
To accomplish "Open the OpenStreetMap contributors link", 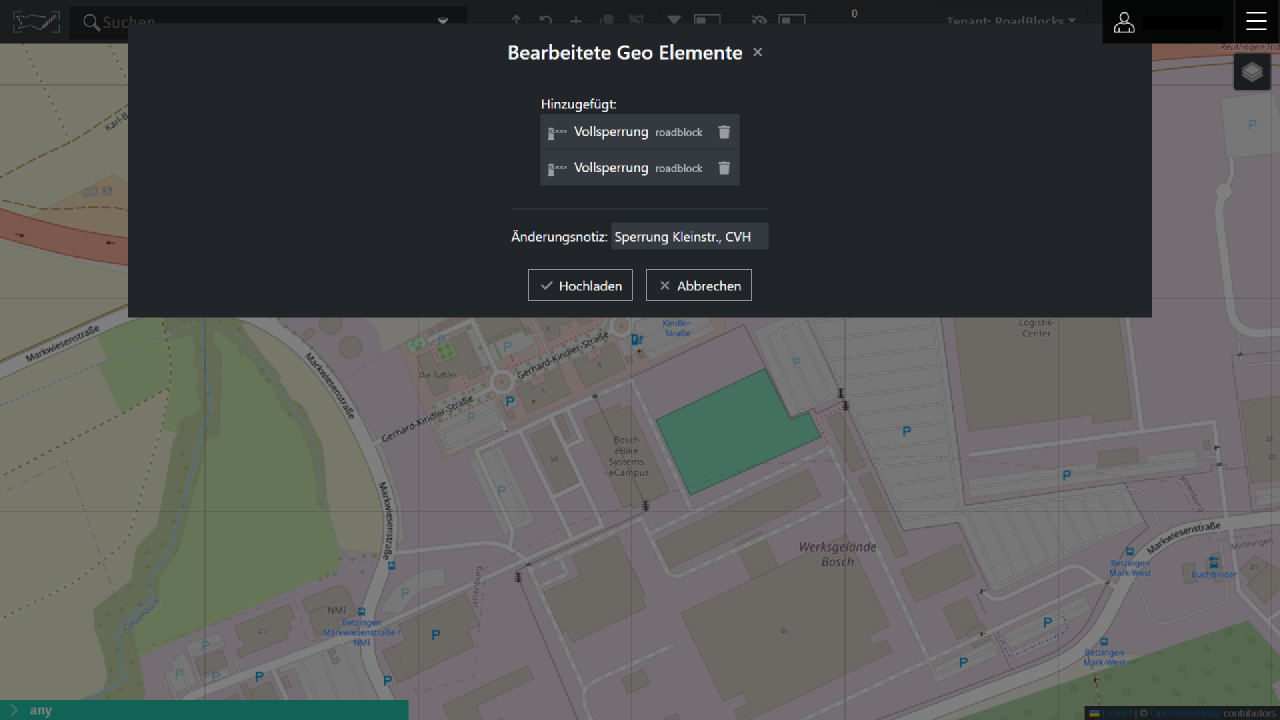I will 1184,713.
